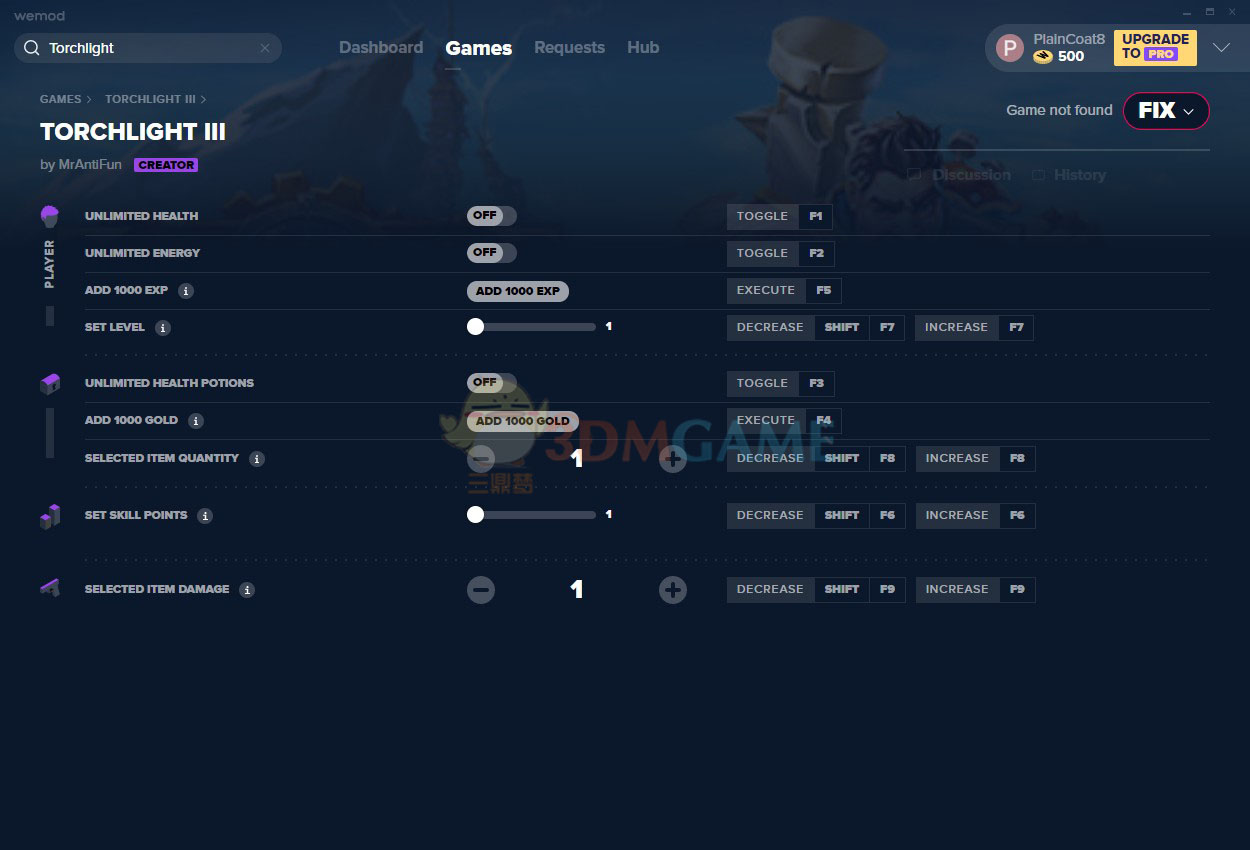Click the CREATOR badge
This screenshot has height=850, width=1250.
point(166,165)
